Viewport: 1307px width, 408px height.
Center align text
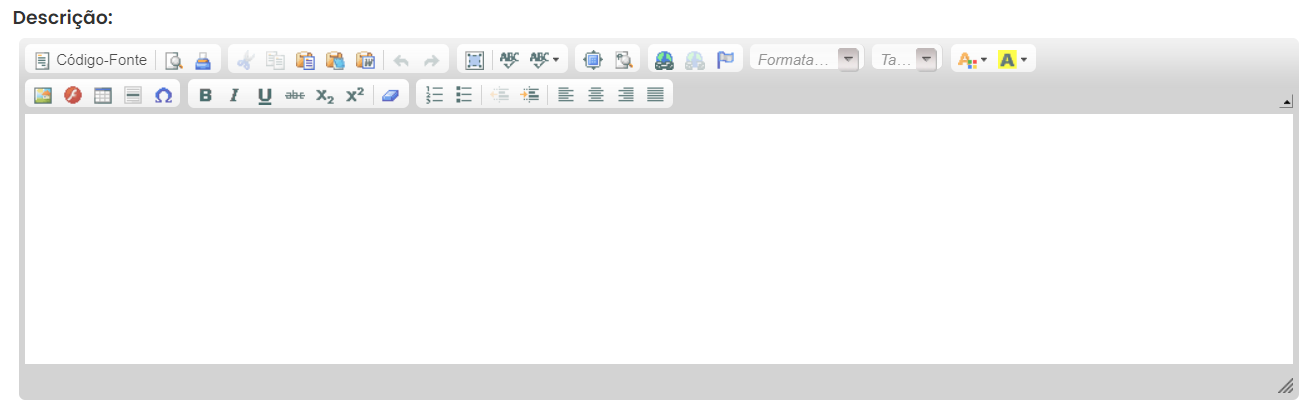point(596,95)
